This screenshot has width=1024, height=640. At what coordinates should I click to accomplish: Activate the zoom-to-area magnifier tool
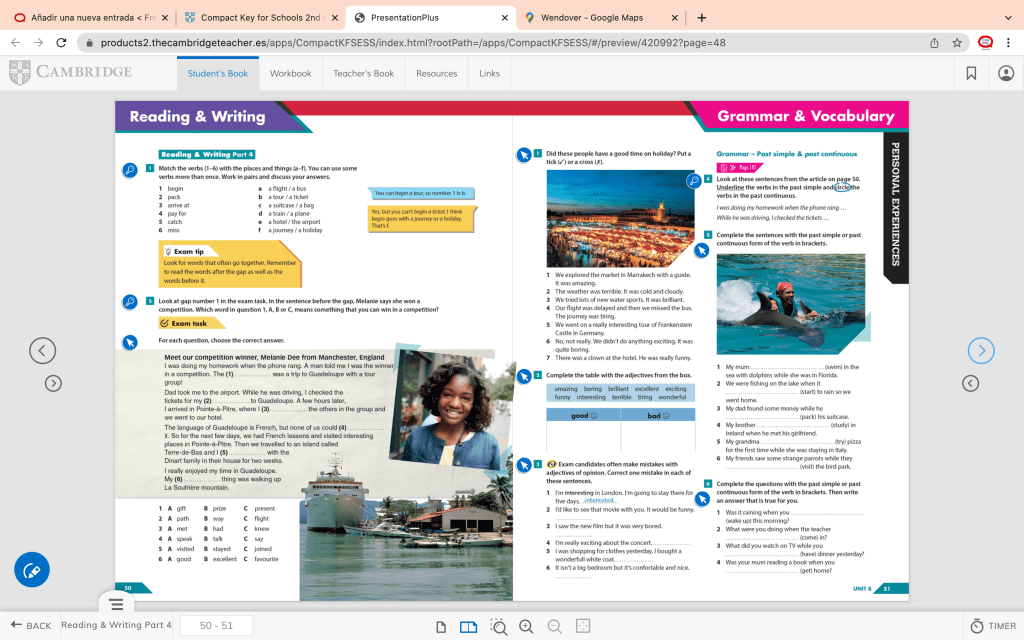[x=497, y=626]
